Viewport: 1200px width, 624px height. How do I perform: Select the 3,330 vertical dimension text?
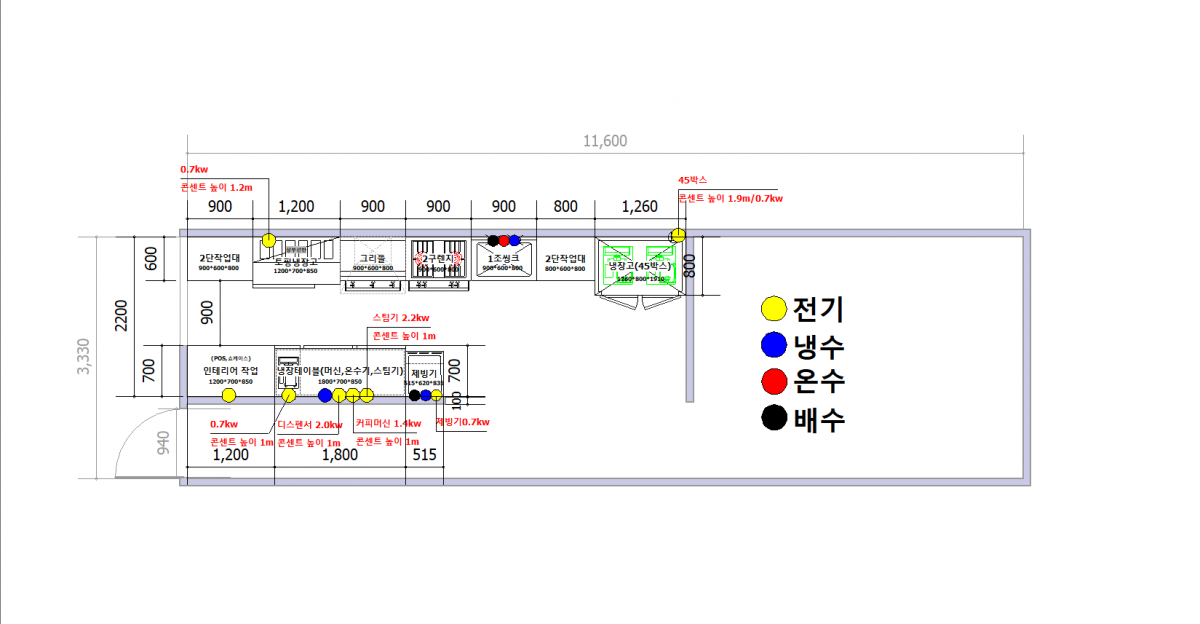[85, 358]
